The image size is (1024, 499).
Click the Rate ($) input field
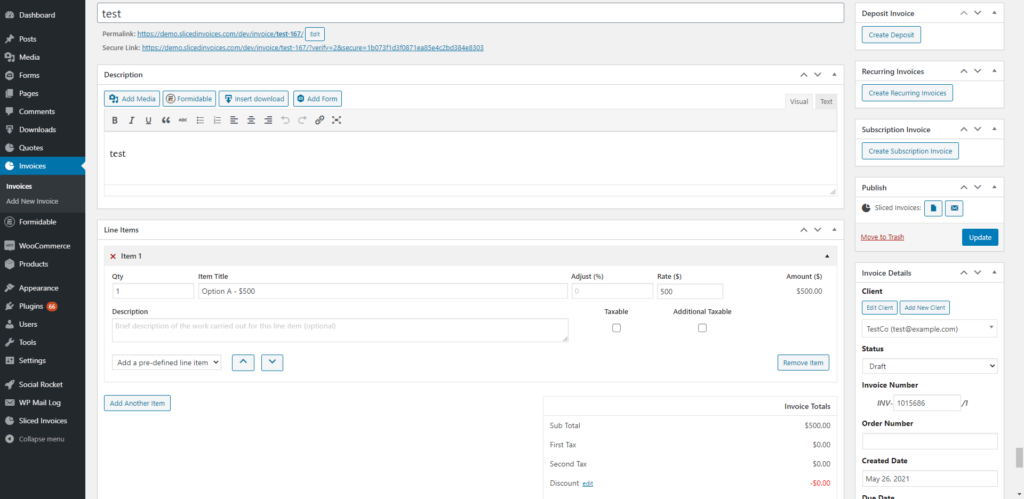pyautogui.click(x=690, y=291)
